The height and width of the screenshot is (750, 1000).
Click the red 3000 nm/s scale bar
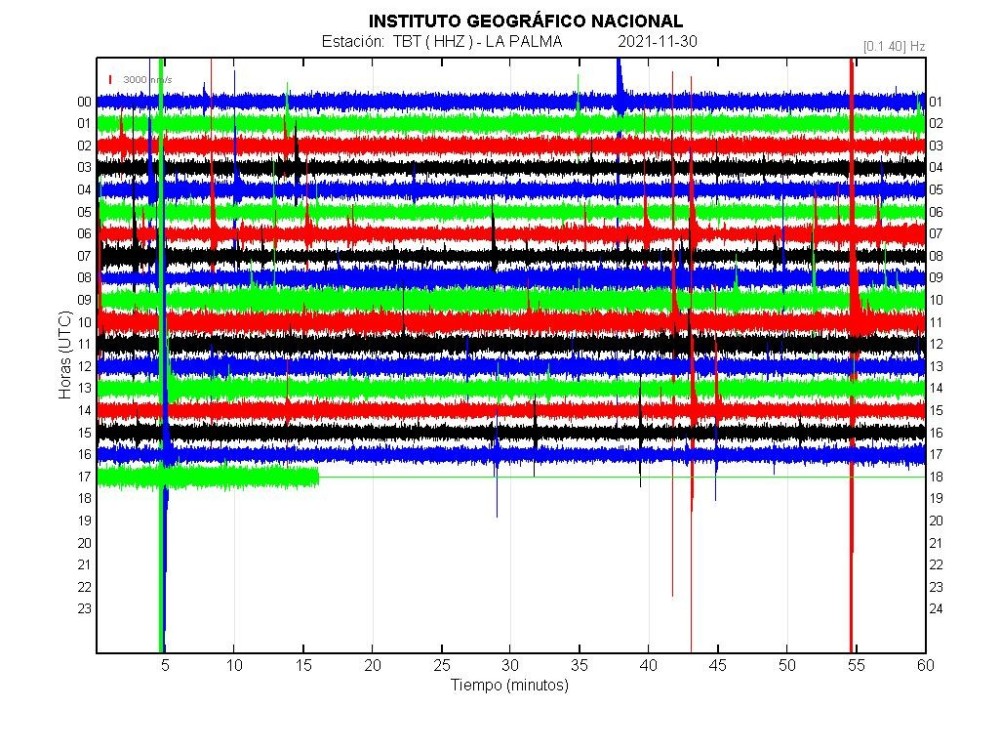coord(110,78)
